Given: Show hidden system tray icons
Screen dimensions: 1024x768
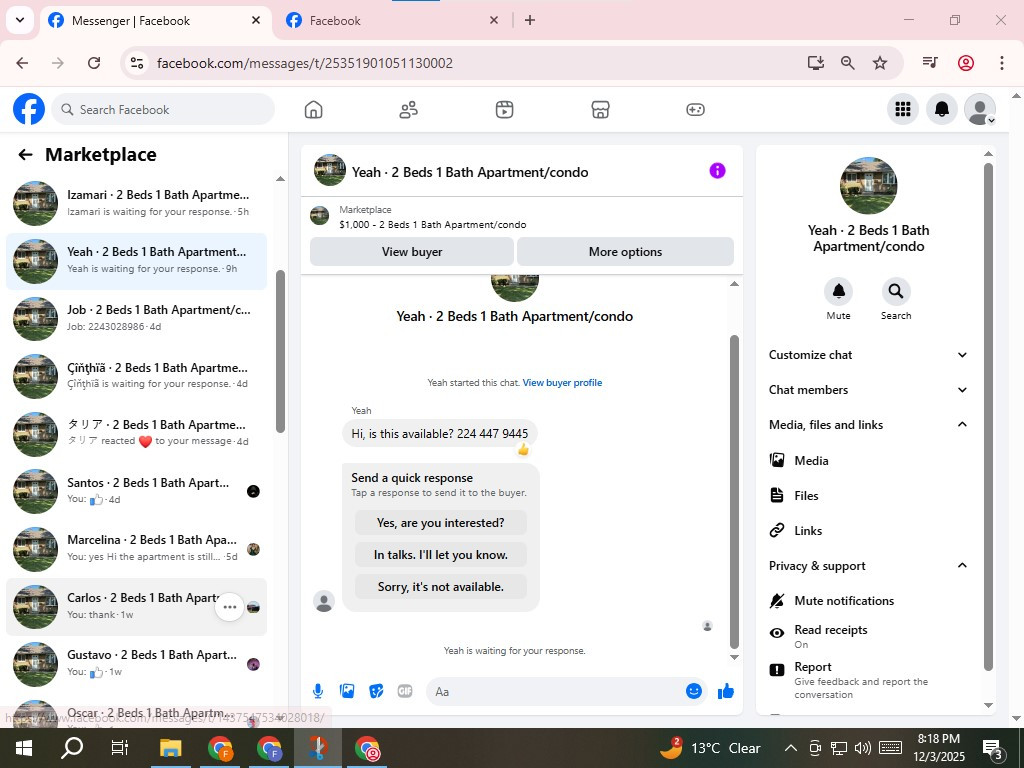Looking at the screenshot, I should (x=790, y=748).
